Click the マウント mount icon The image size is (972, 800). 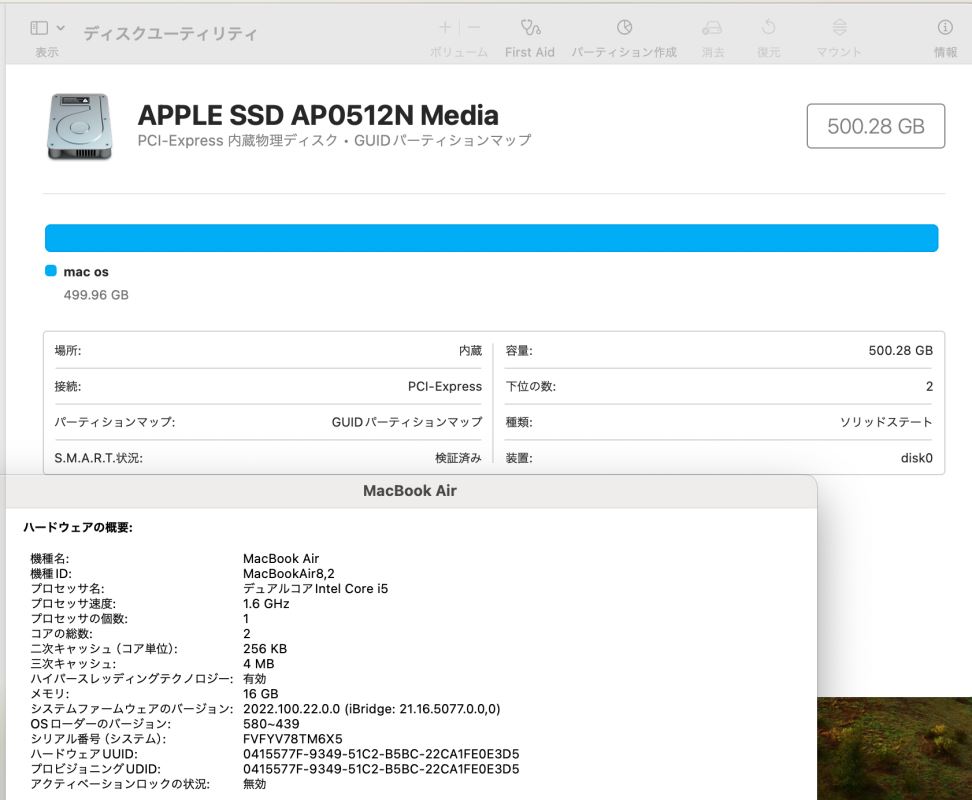tap(839, 28)
